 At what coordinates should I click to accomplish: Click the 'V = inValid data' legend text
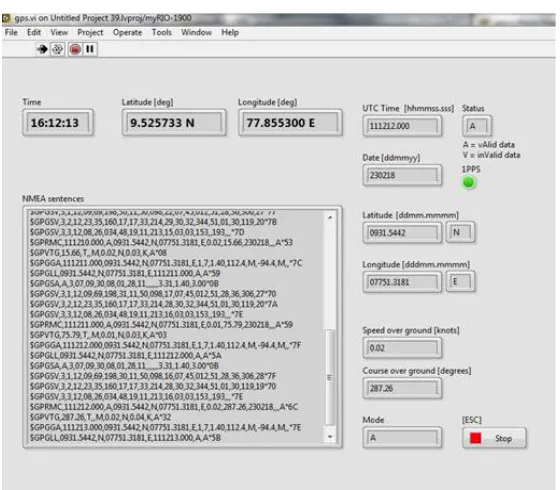[491, 155]
